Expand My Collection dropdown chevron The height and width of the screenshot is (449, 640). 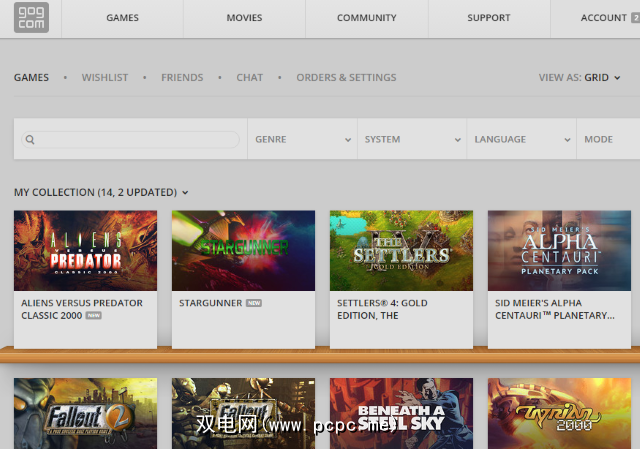pos(185,193)
